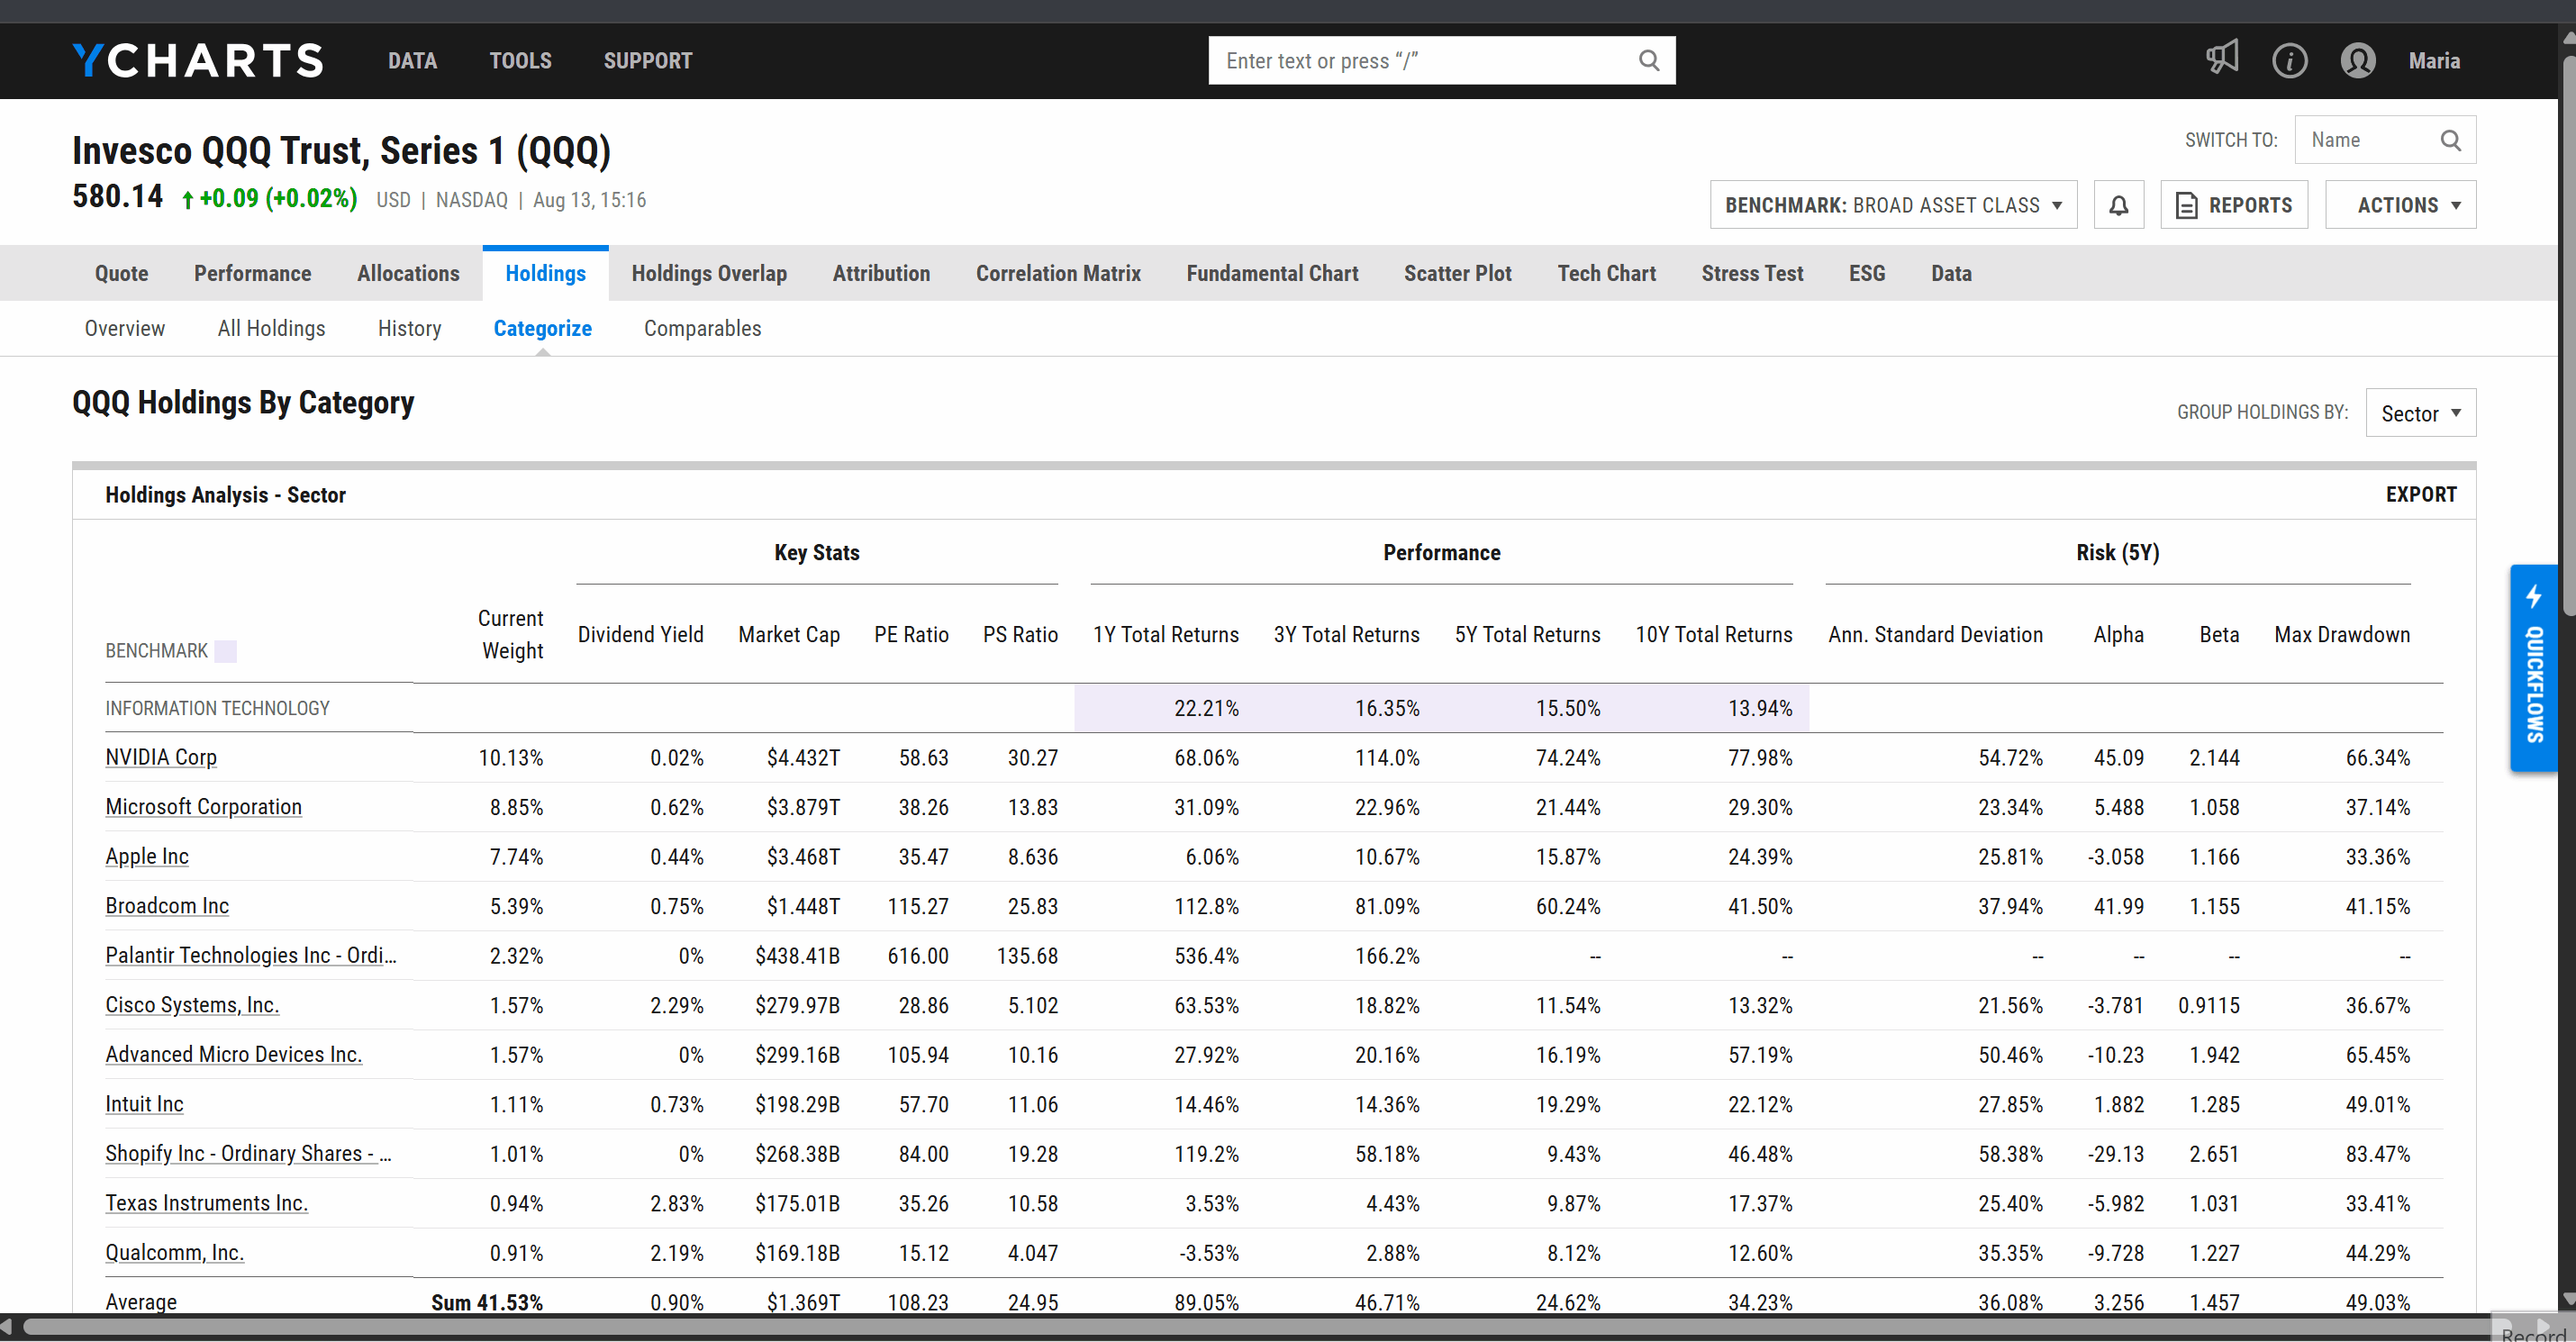This screenshot has height=1342, width=2576.
Task: Open the Actions dropdown
Action: coord(2400,205)
